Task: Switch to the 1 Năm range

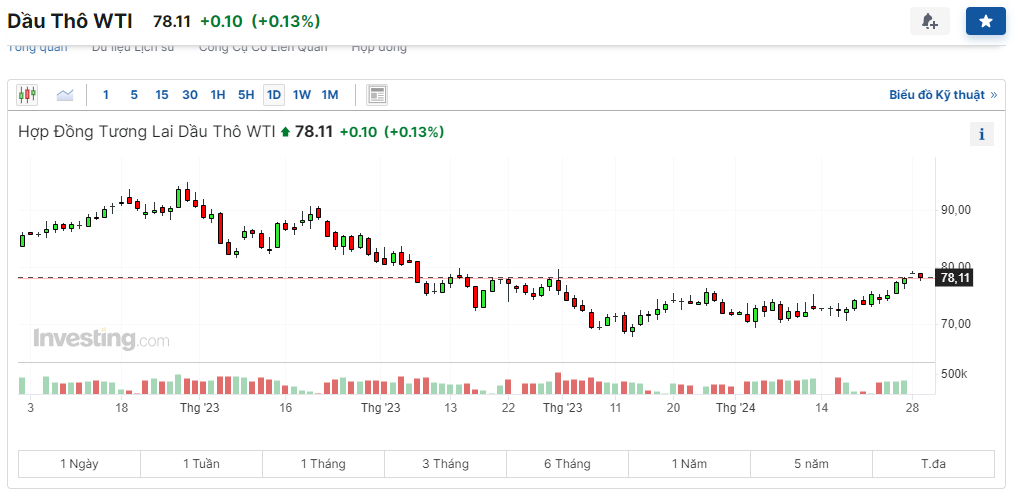Action: 689,464
